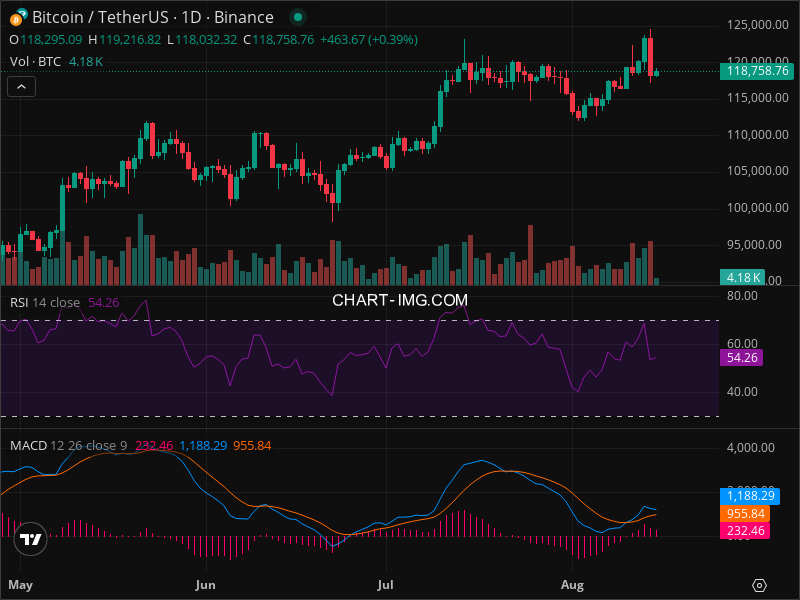Click the blue MACD tag 1,188.29
The height and width of the screenshot is (600, 800).
click(750, 496)
